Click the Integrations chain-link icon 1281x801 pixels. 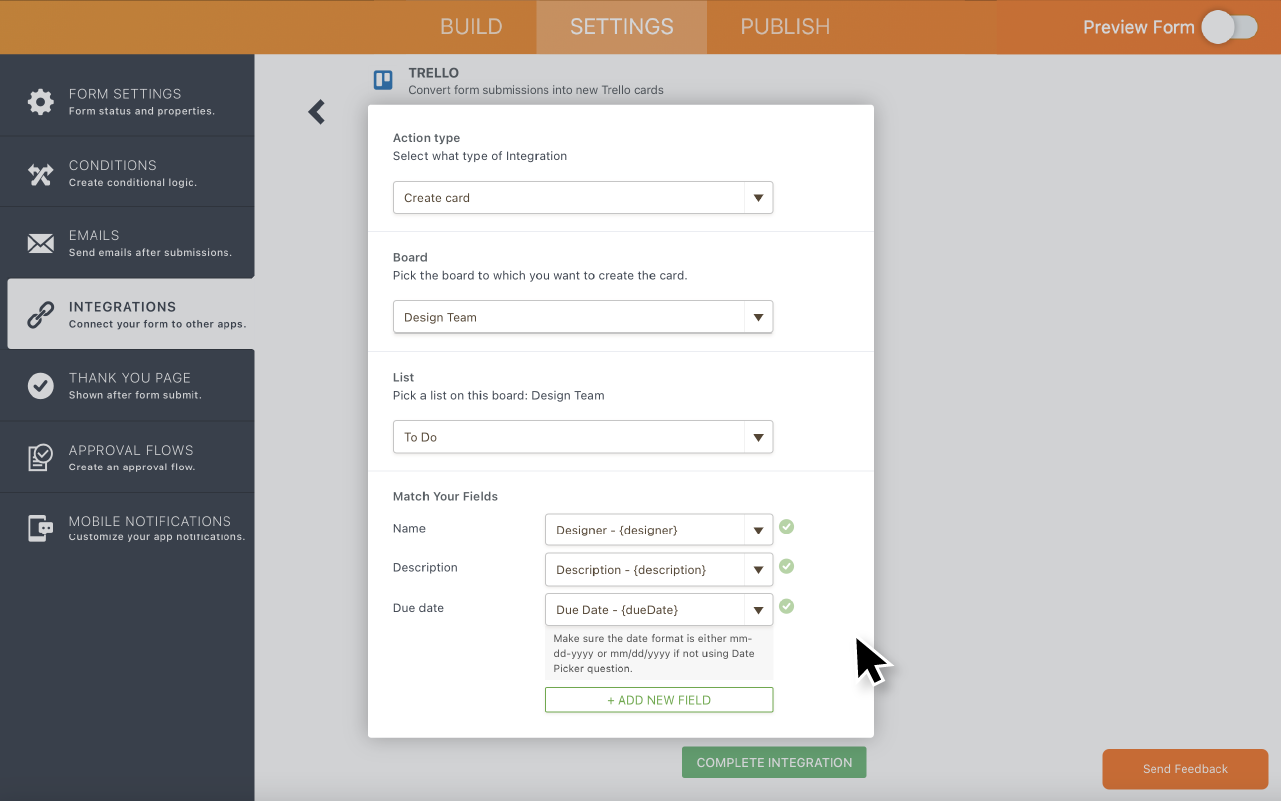[x=40, y=313]
